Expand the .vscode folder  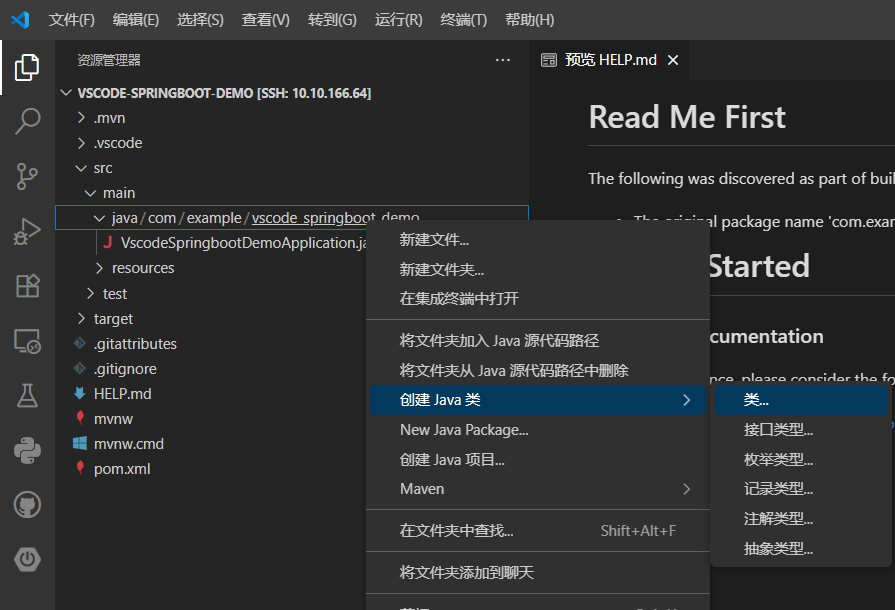click(81, 143)
